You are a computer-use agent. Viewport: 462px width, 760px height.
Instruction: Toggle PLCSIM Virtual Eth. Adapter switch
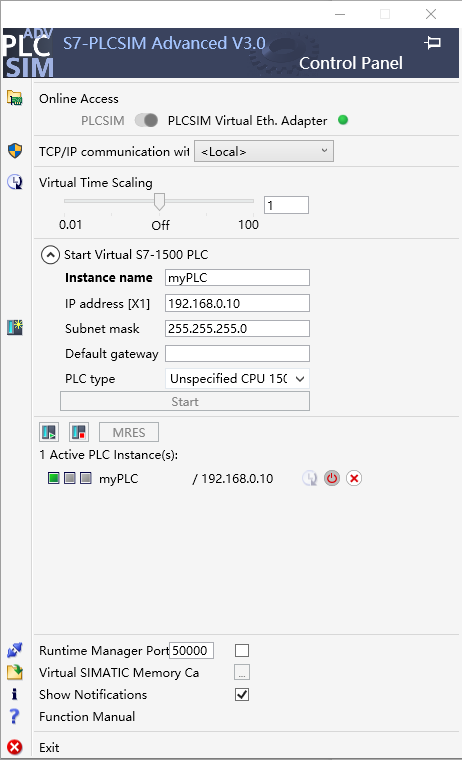[146, 120]
